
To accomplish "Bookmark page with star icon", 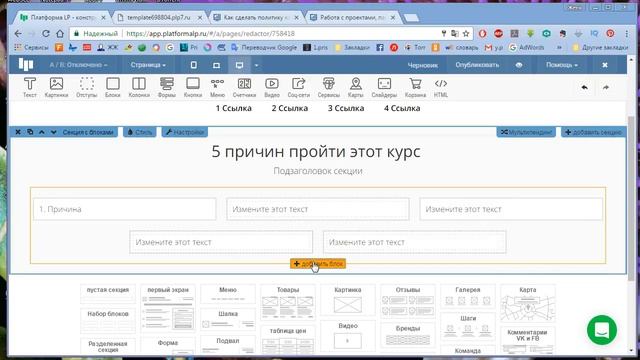I will coord(466,33).
